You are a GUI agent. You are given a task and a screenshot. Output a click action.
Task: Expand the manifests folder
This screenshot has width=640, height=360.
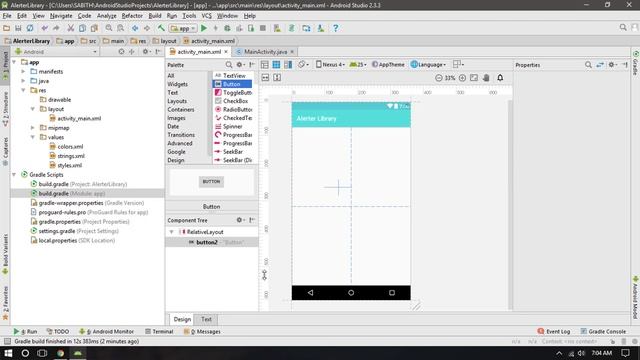[23, 71]
